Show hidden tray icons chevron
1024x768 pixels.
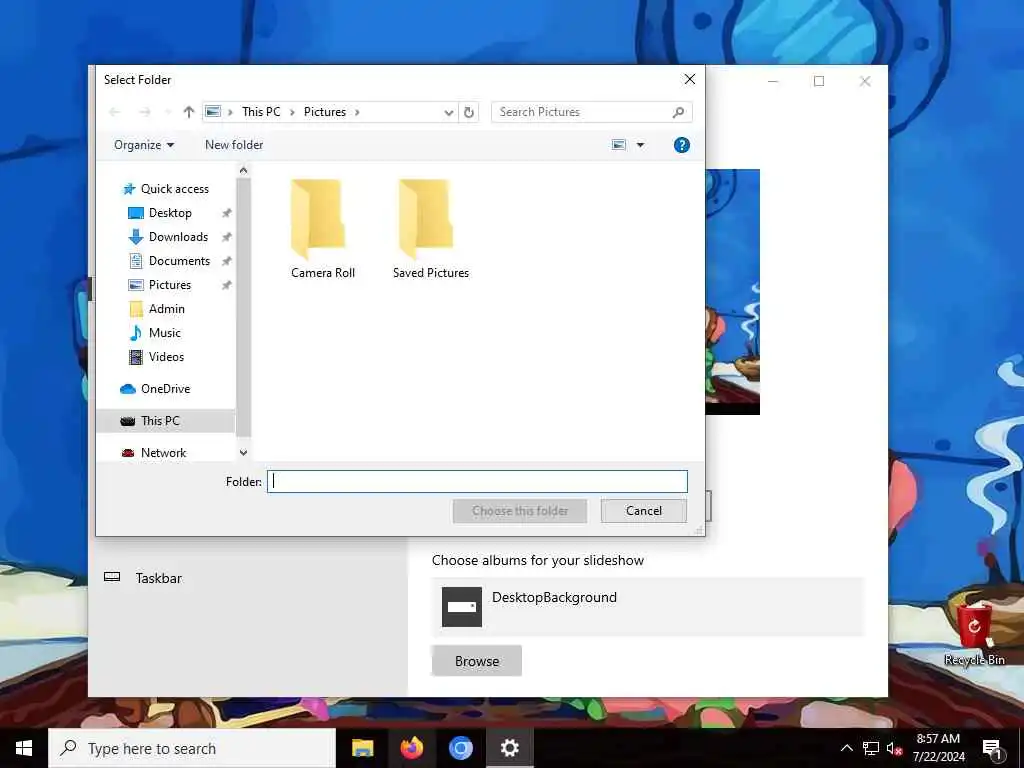click(x=846, y=748)
